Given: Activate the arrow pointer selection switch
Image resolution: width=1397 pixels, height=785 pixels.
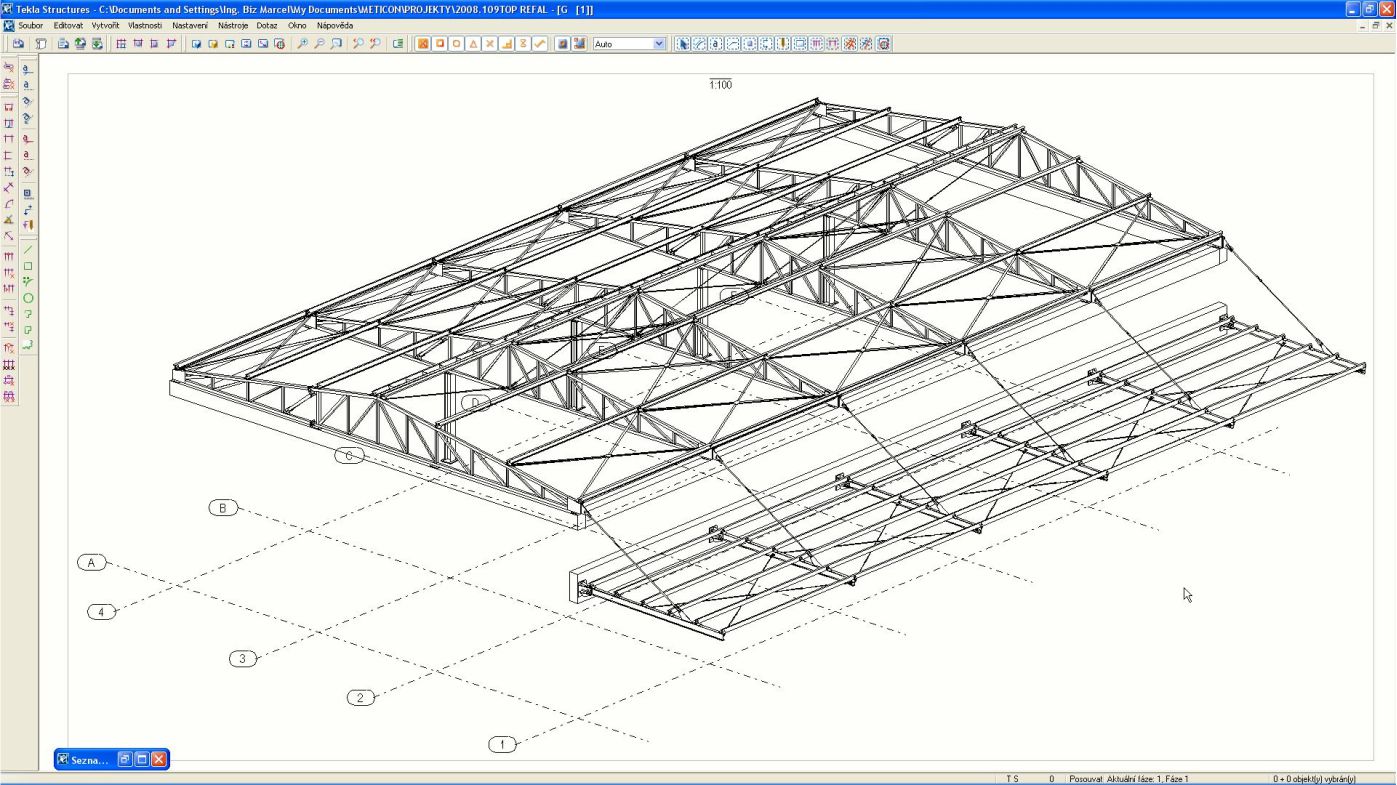Looking at the screenshot, I should pyautogui.click(x=683, y=44).
